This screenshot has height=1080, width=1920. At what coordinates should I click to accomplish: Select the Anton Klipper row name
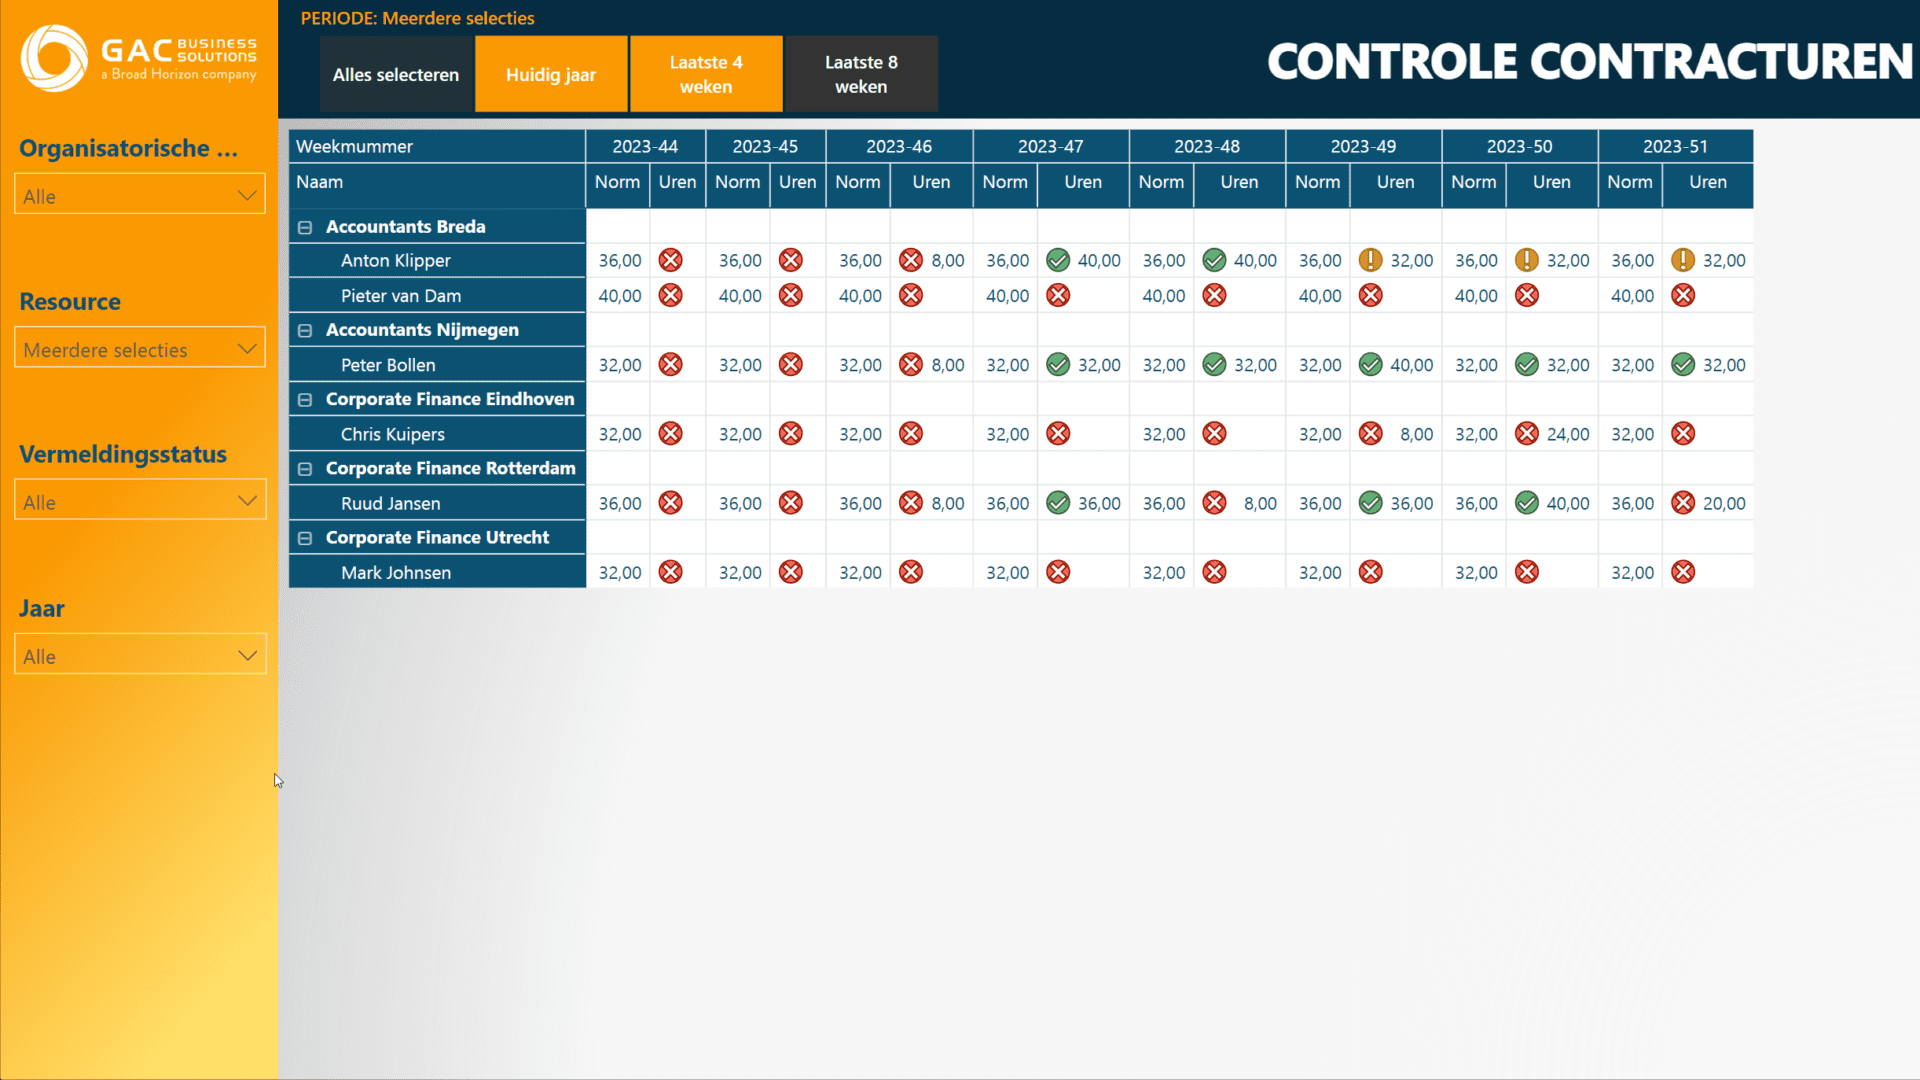396,261
